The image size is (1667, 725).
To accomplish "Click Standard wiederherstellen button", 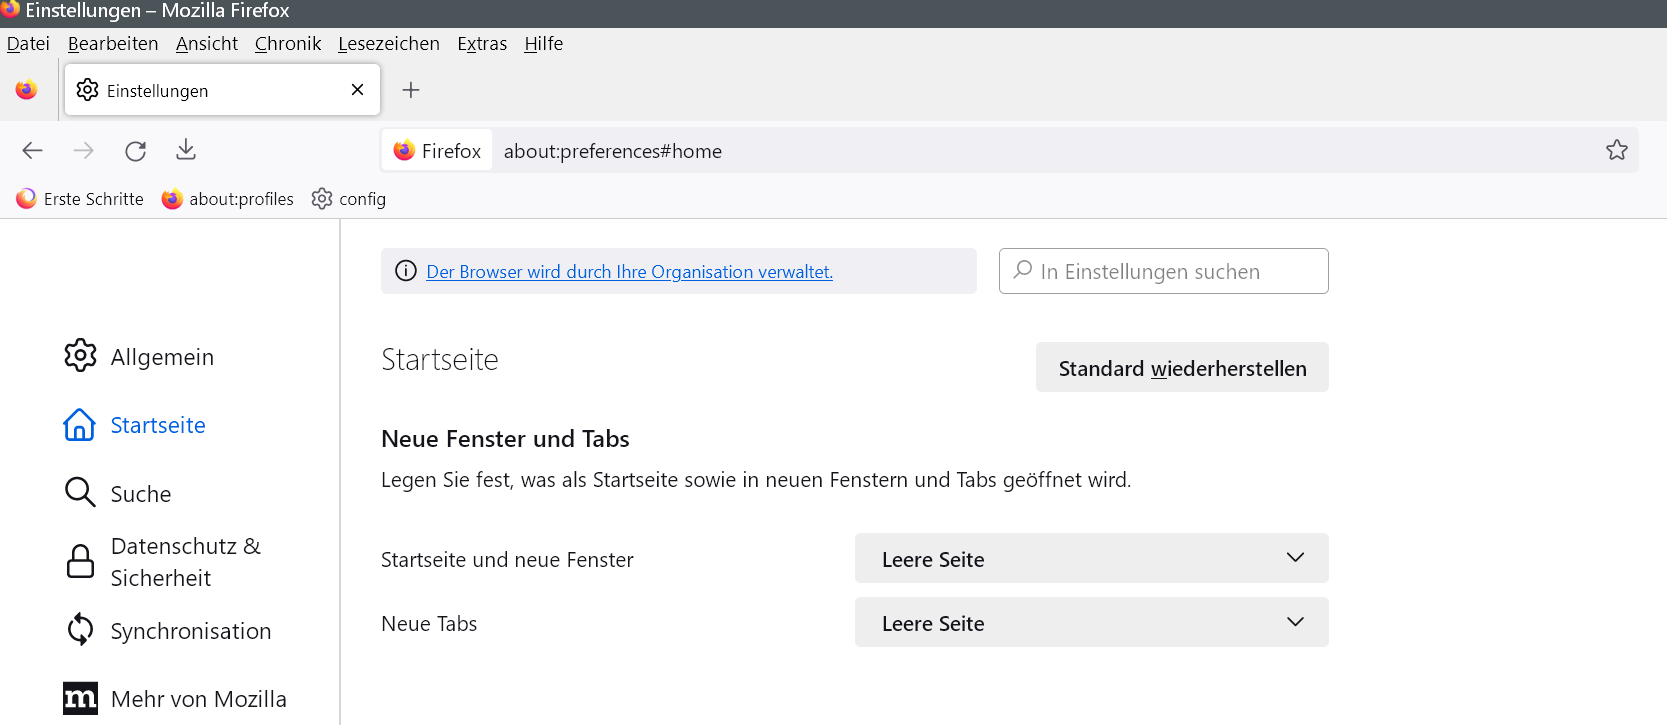I will (1182, 368).
